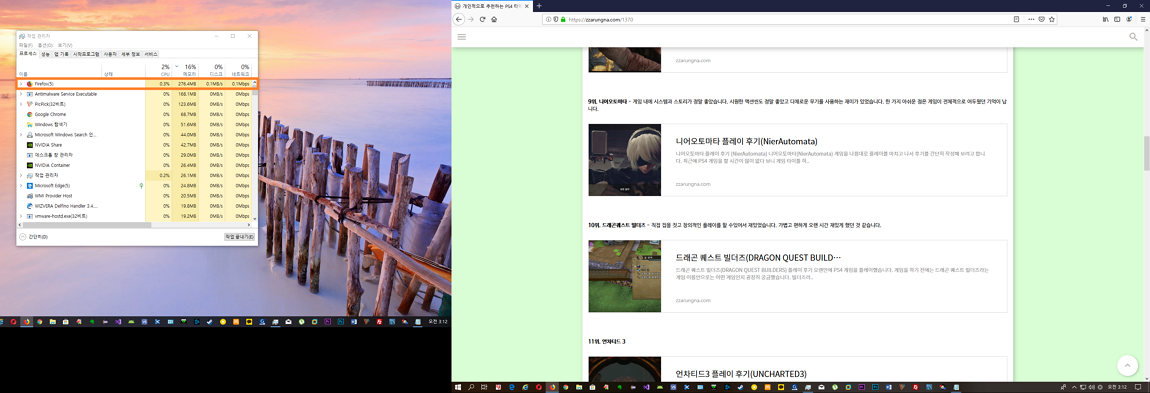Open a new Firefox tab with plus
Screen dimensions: 1150x393
click(x=539, y=6)
